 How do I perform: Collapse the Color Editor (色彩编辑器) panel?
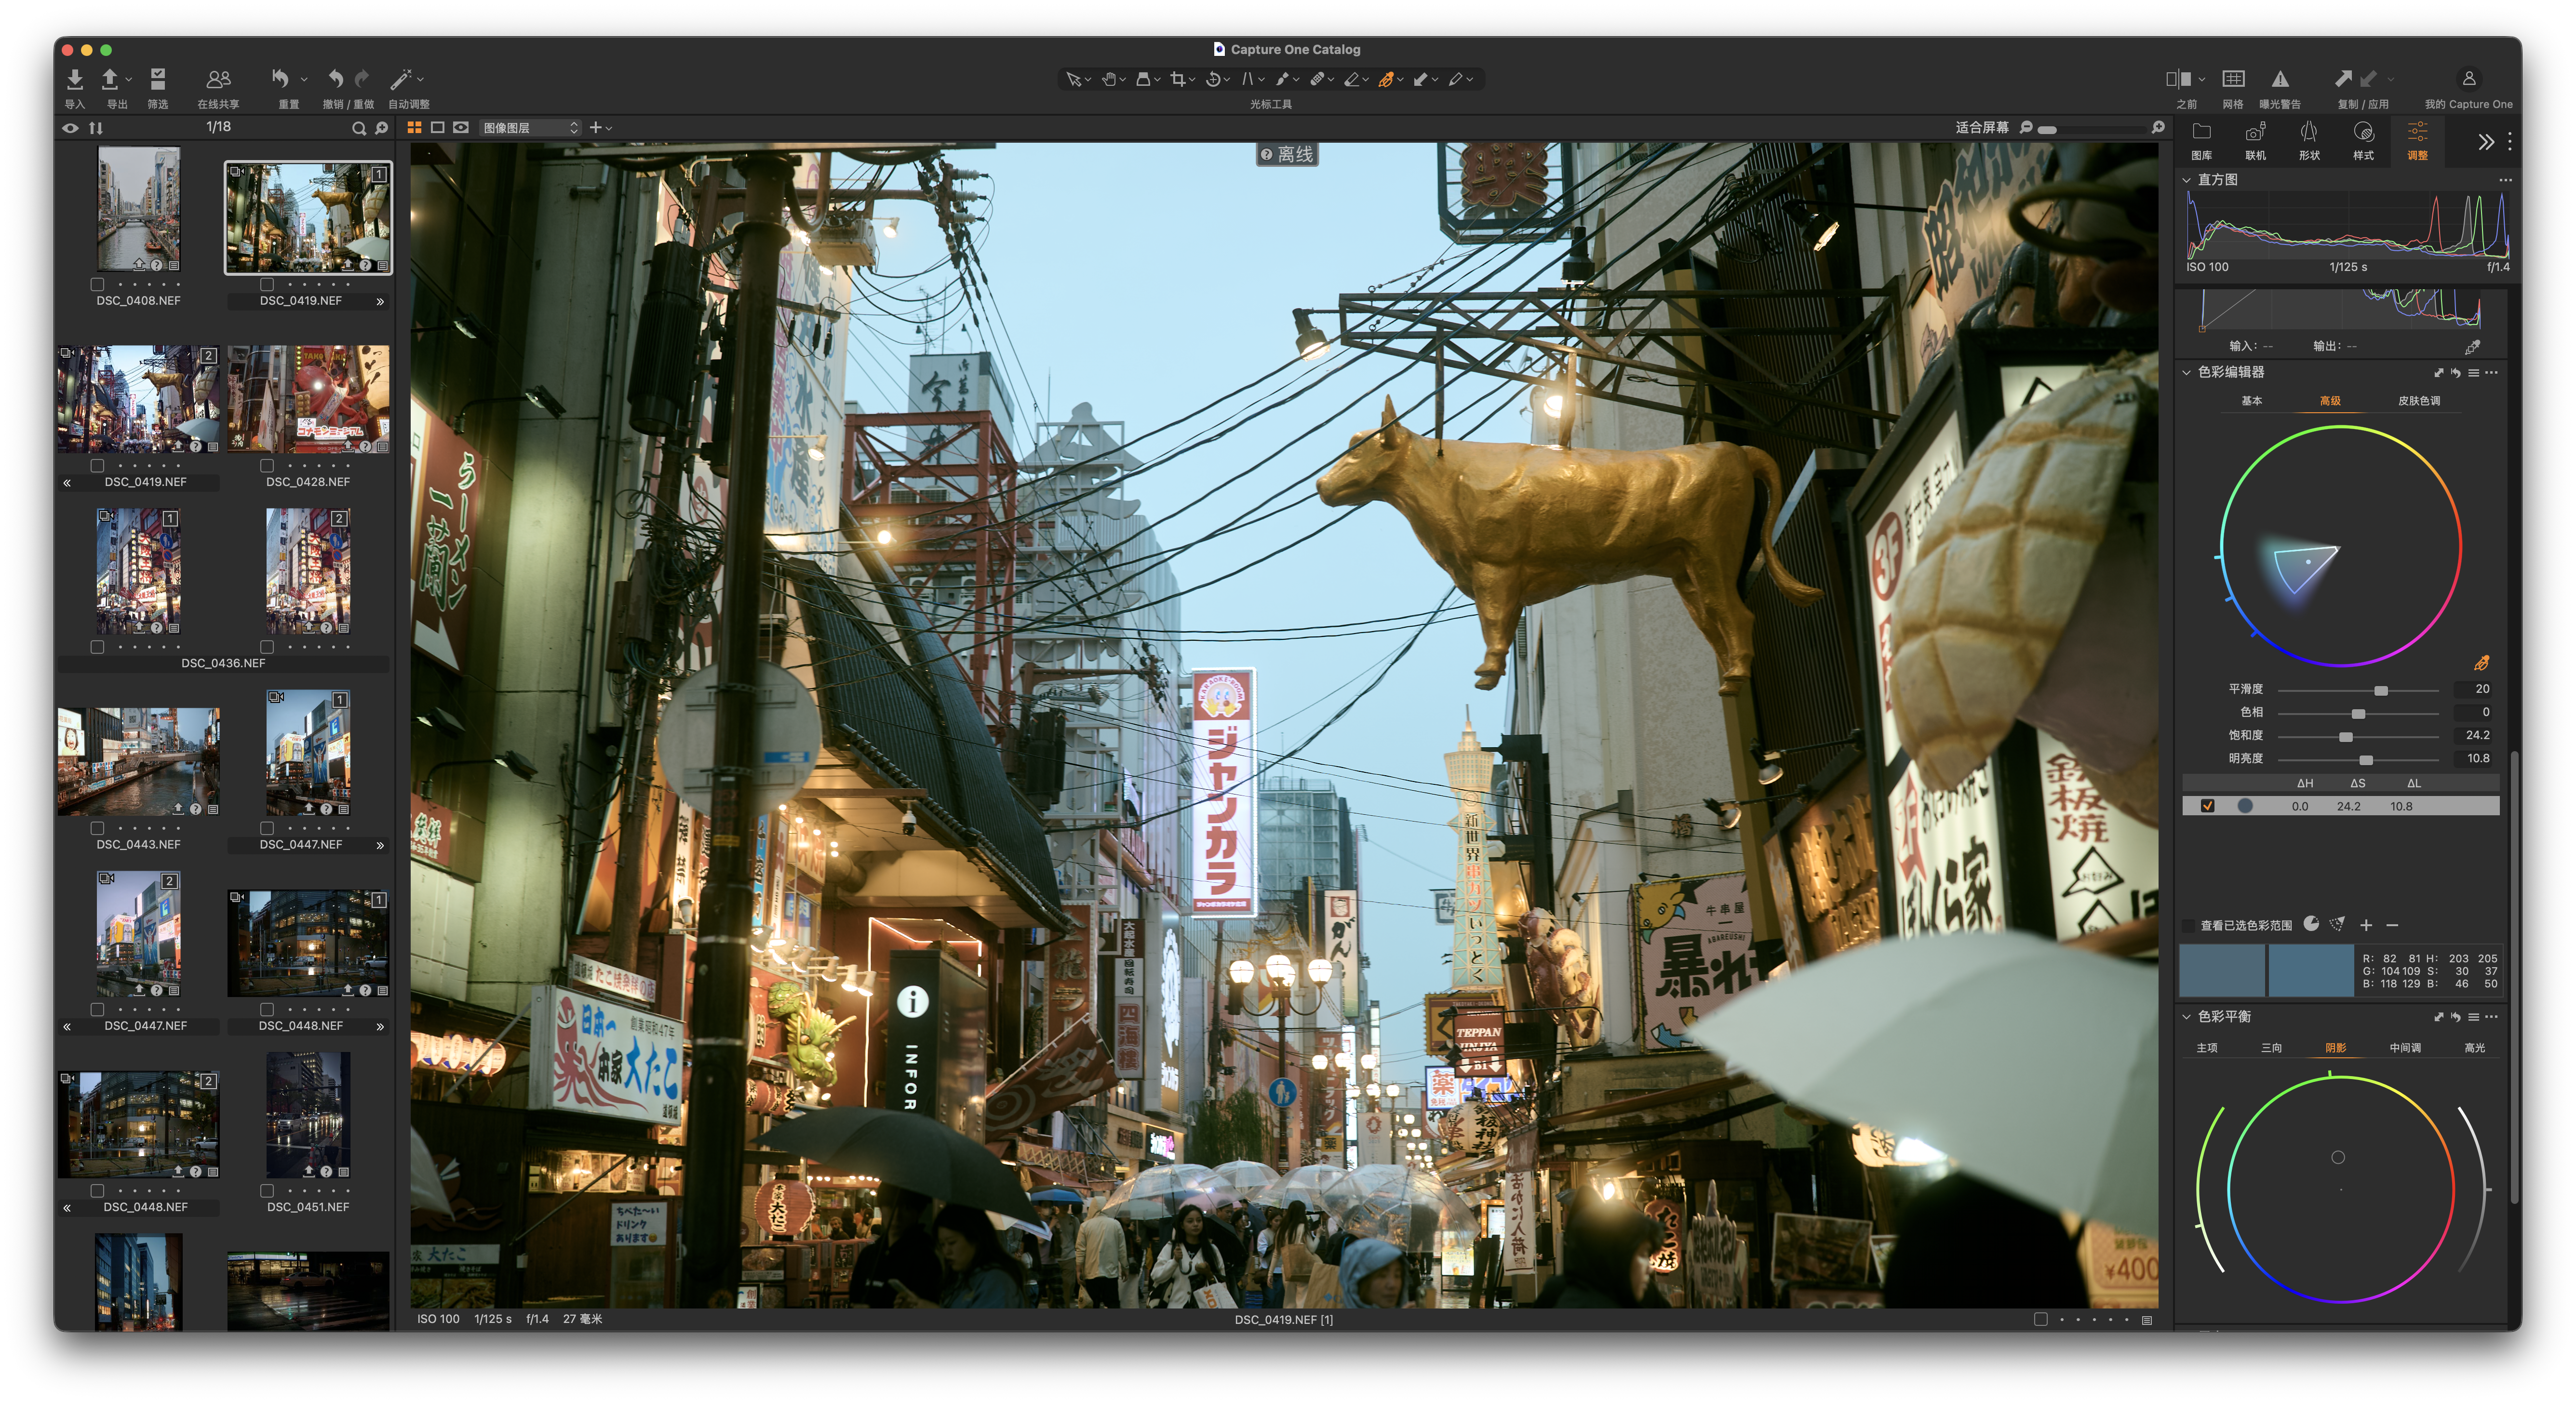point(2186,372)
